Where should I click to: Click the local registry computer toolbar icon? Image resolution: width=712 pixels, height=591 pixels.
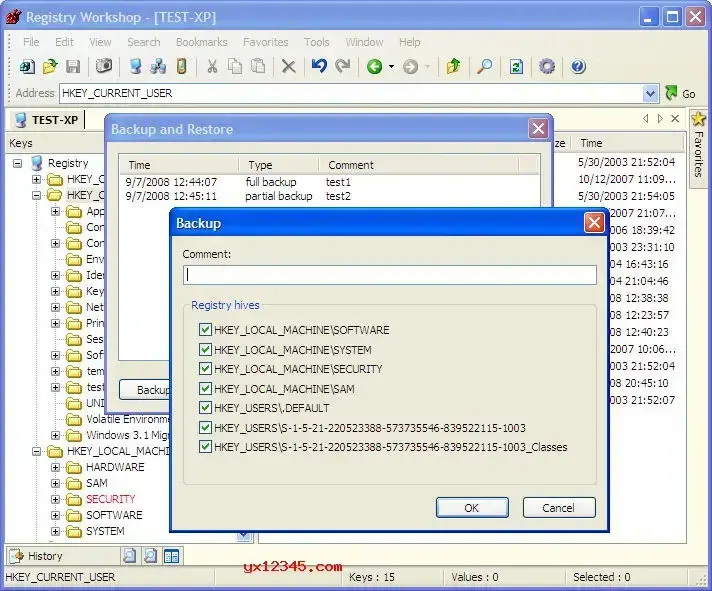pos(135,67)
